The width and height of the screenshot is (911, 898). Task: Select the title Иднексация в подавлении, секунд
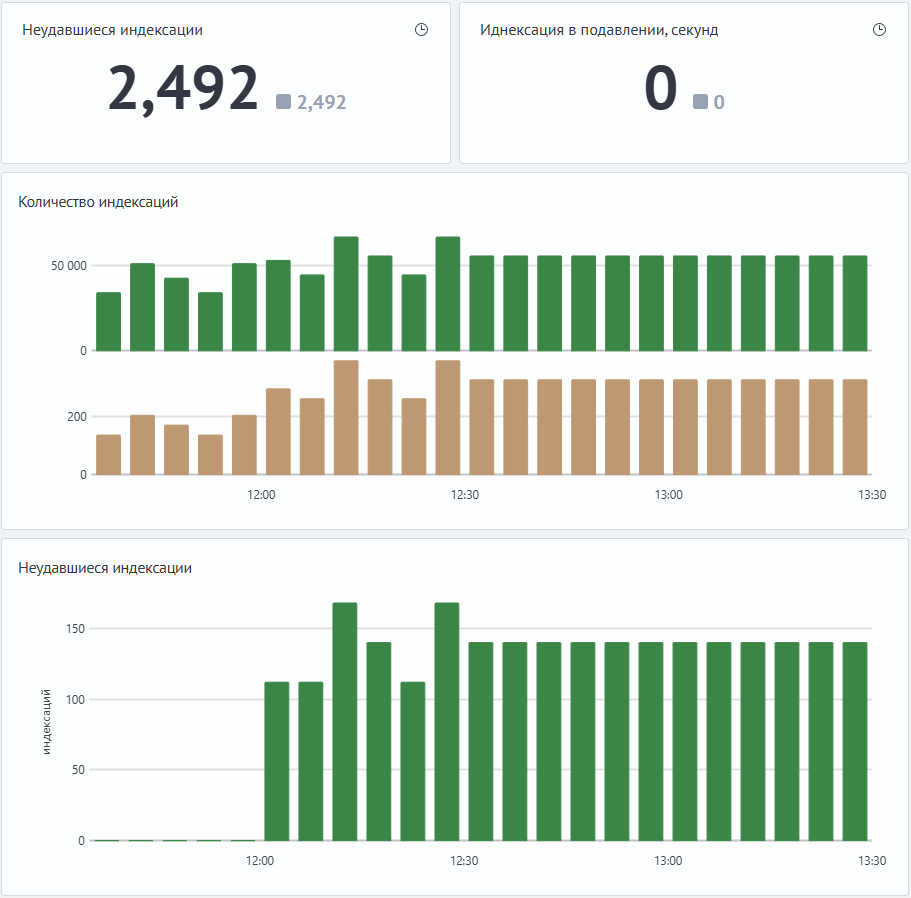coord(598,30)
